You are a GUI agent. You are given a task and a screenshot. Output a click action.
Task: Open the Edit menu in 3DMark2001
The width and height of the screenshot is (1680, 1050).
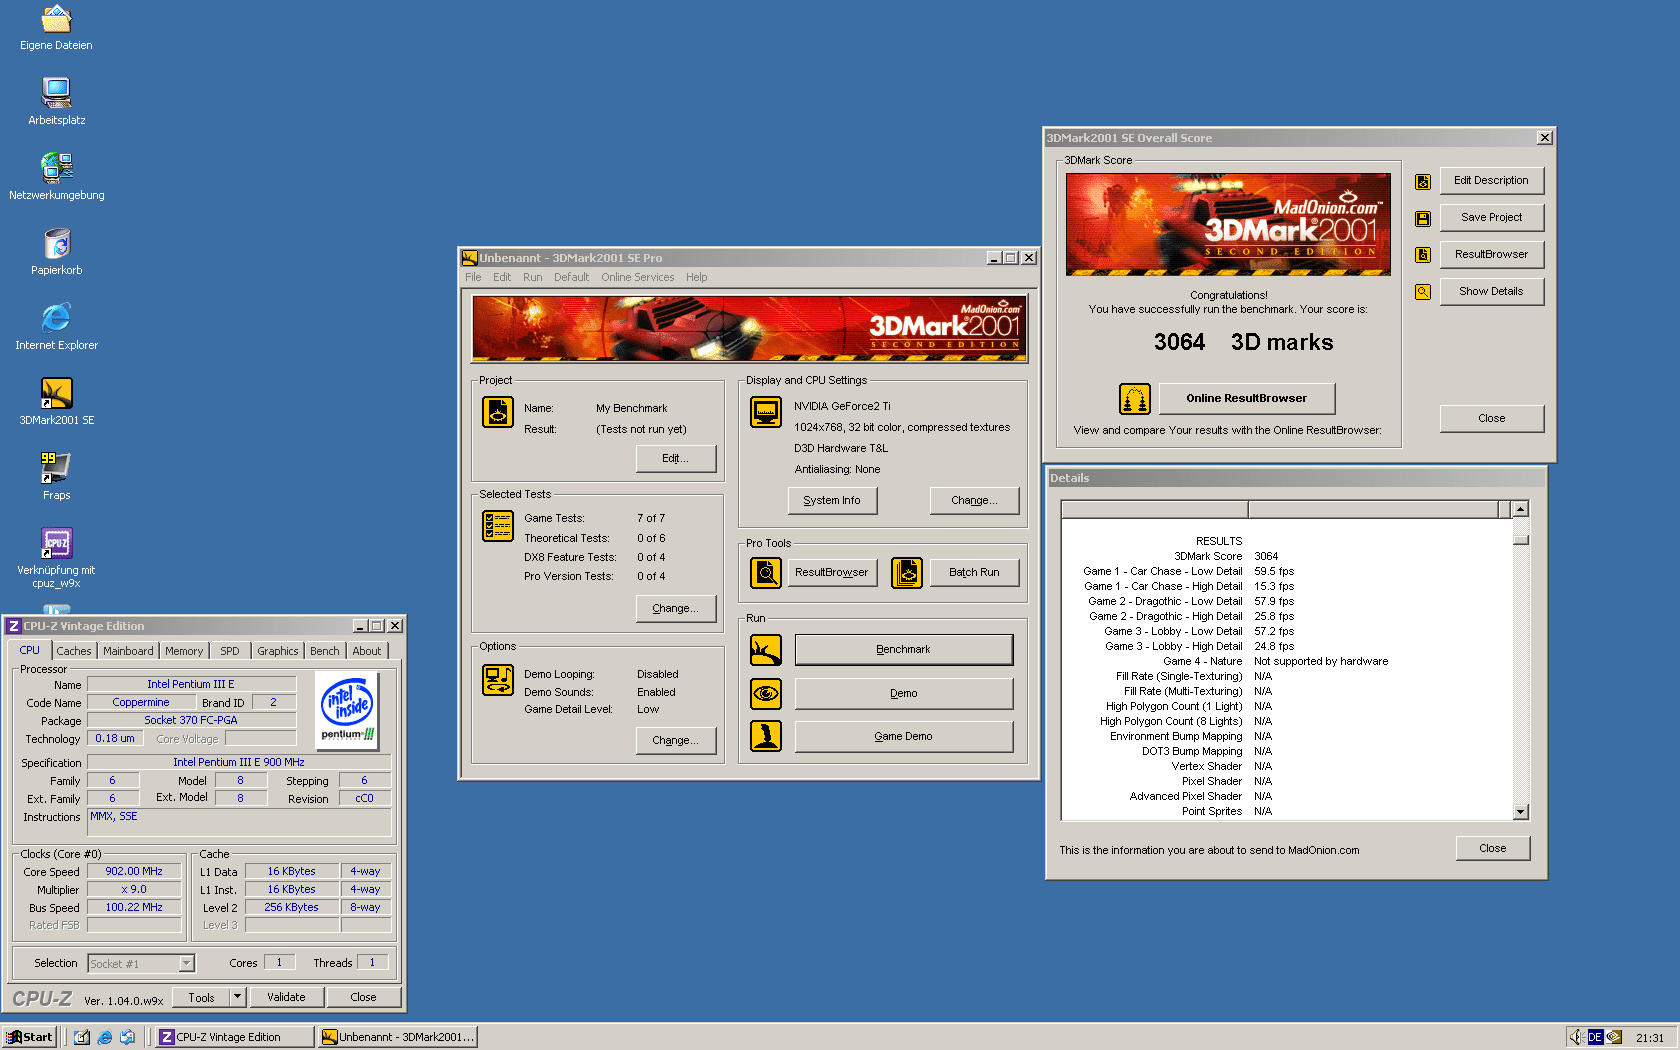[x=502, y=278]
